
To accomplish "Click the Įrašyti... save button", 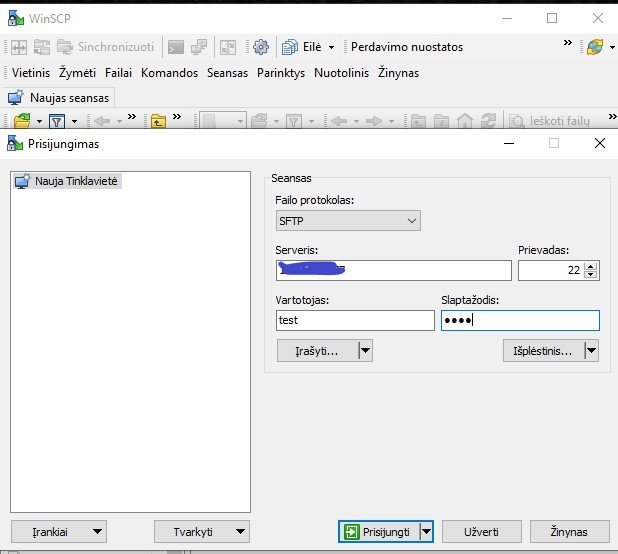I will (x=318, y=351).
